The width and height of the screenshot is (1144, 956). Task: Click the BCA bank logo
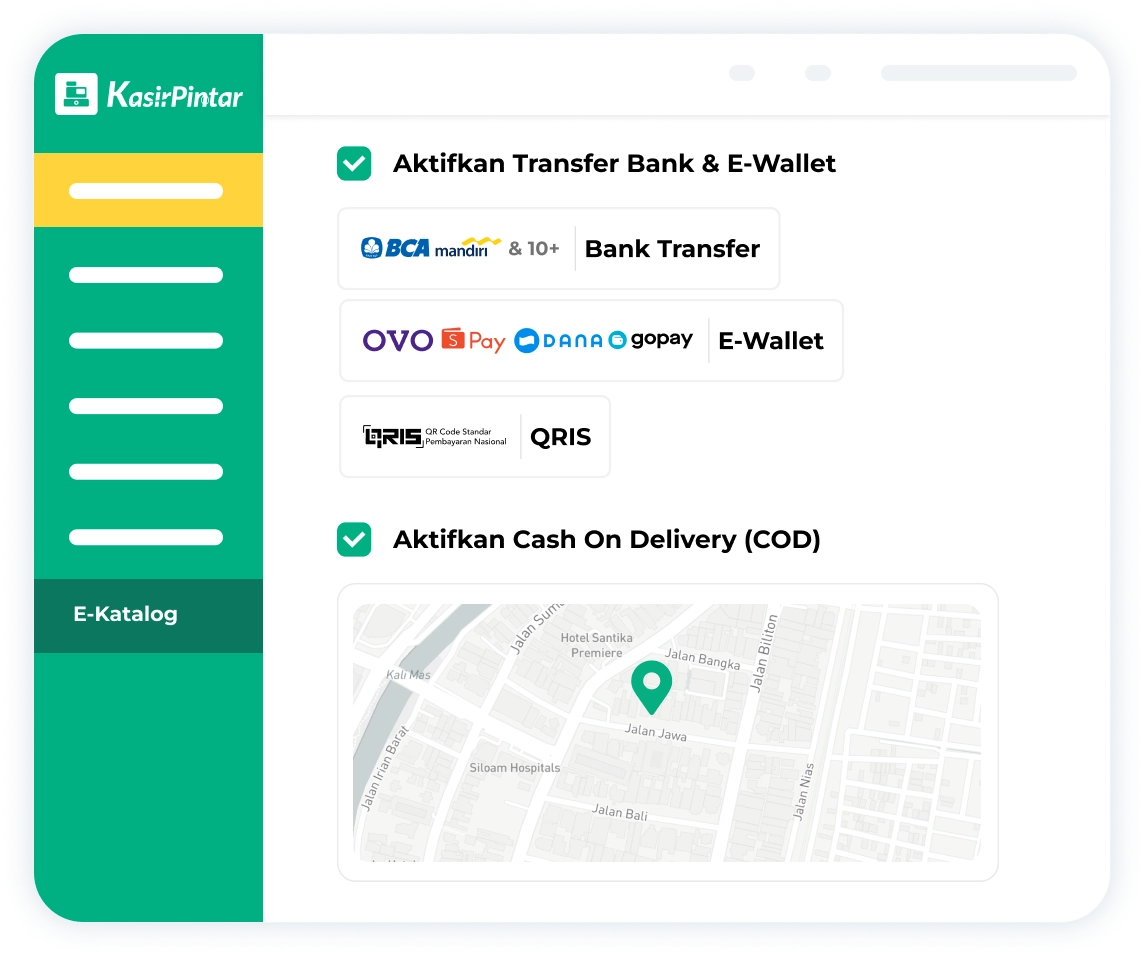395,248
